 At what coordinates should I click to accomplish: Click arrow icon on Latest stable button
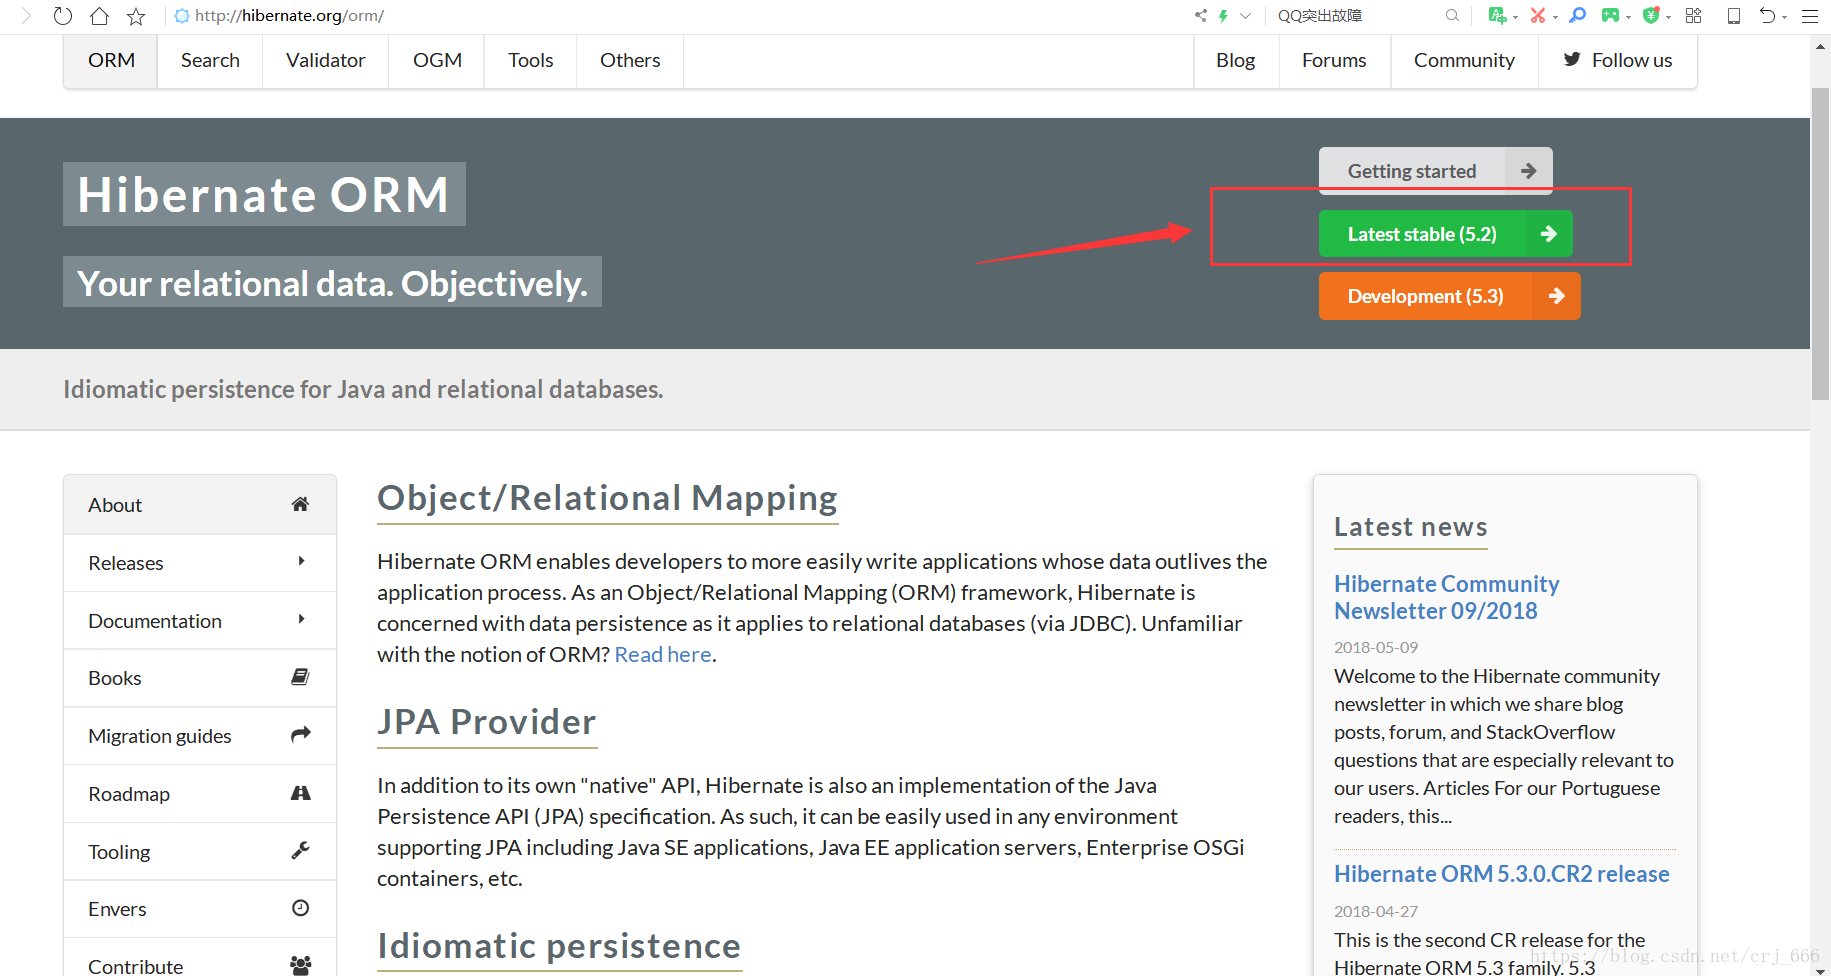1548,234
